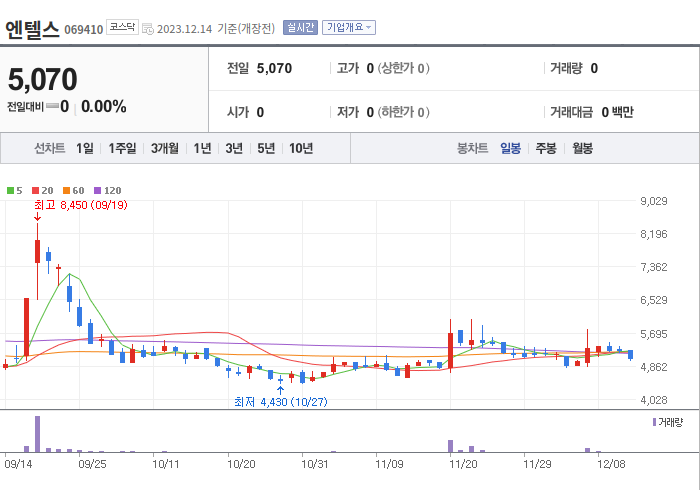Select the 1년 line chart period

(x=202, y=148)
